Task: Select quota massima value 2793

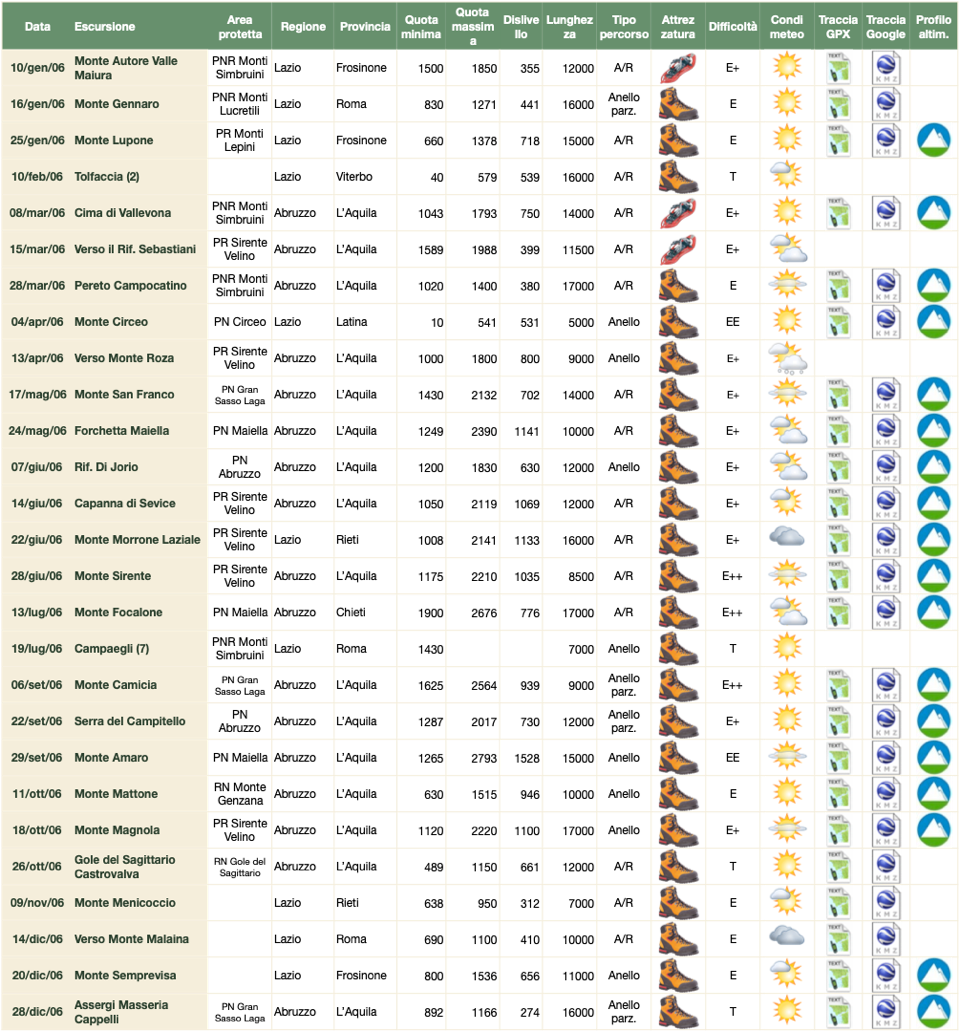Action: (x=484, y=758)
